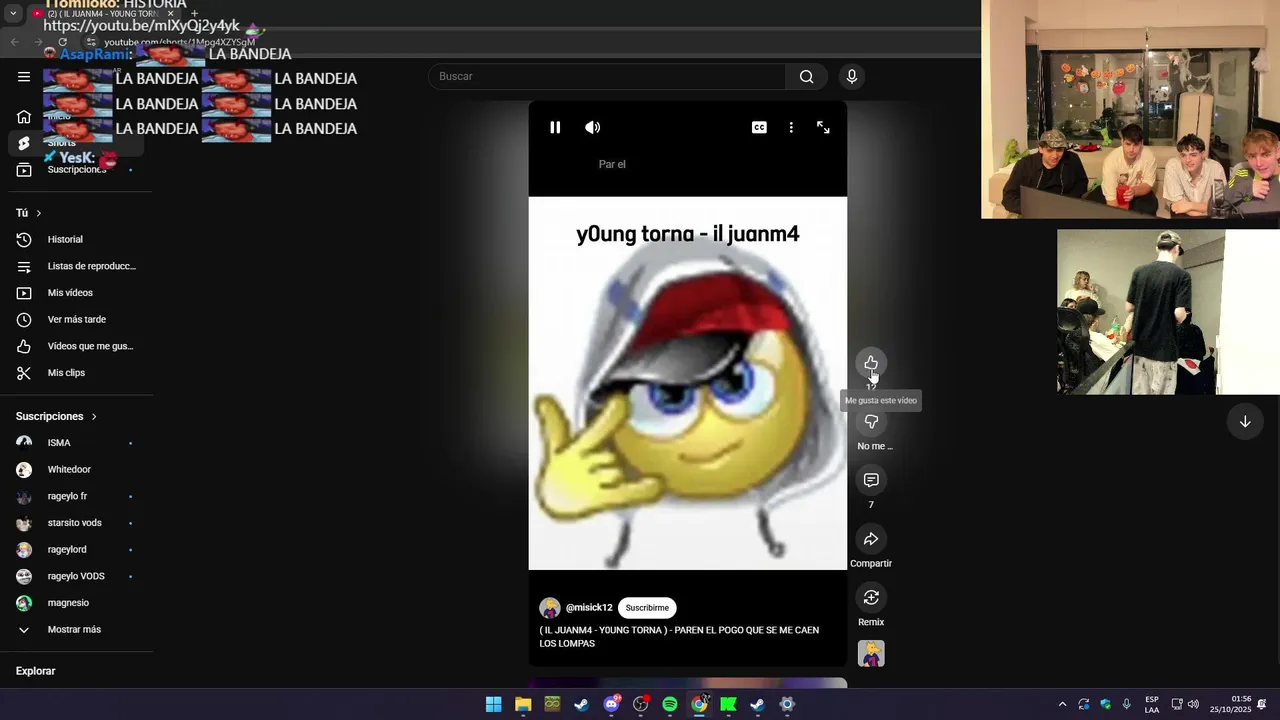Open the volume control in the system tray
Viewport: 1280px width, 720px height.
[x=1193, y=704]
